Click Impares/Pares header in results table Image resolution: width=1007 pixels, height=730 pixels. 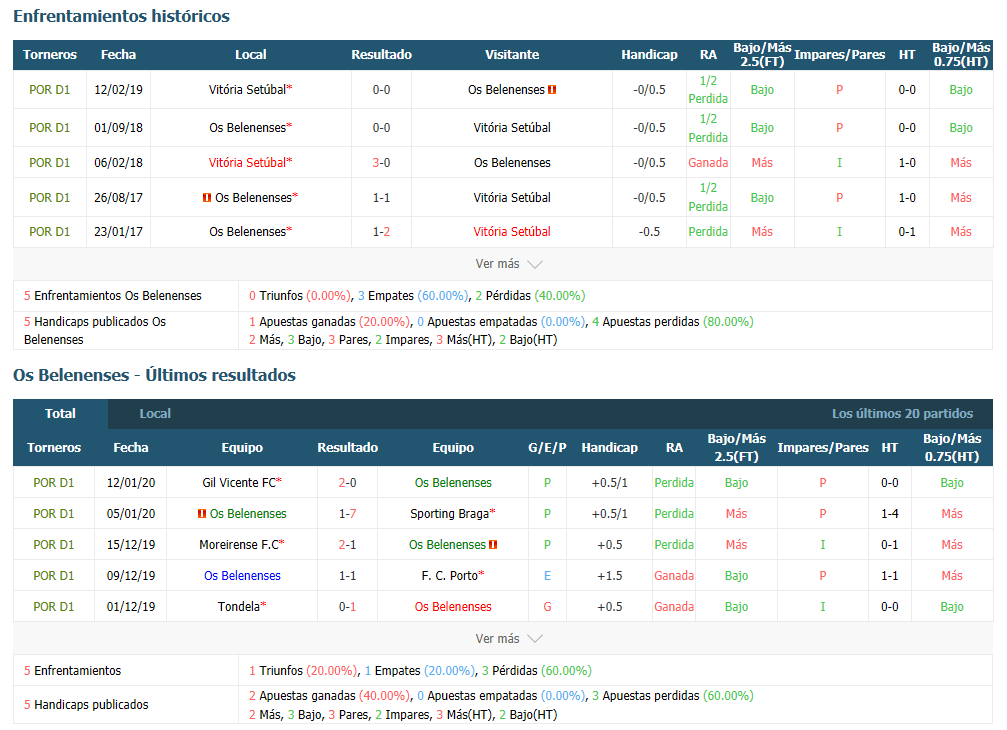[x=823, y=448]
